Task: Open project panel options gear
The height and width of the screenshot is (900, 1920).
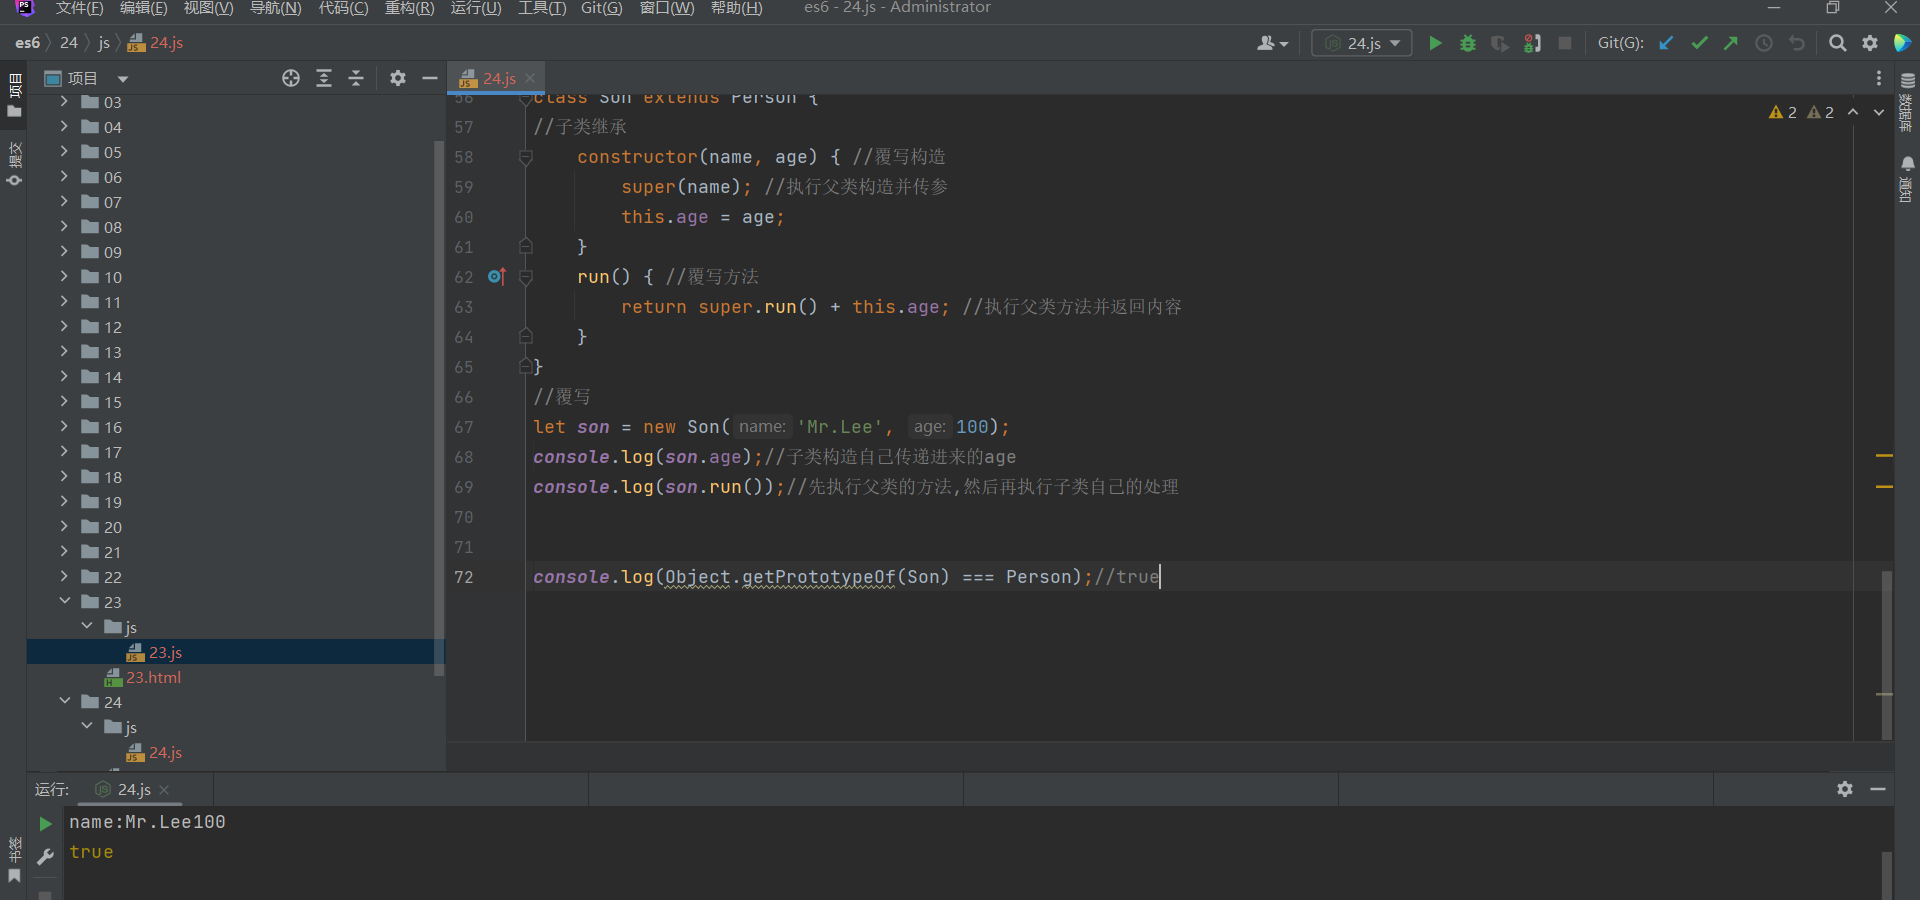Action: [398, 78]
